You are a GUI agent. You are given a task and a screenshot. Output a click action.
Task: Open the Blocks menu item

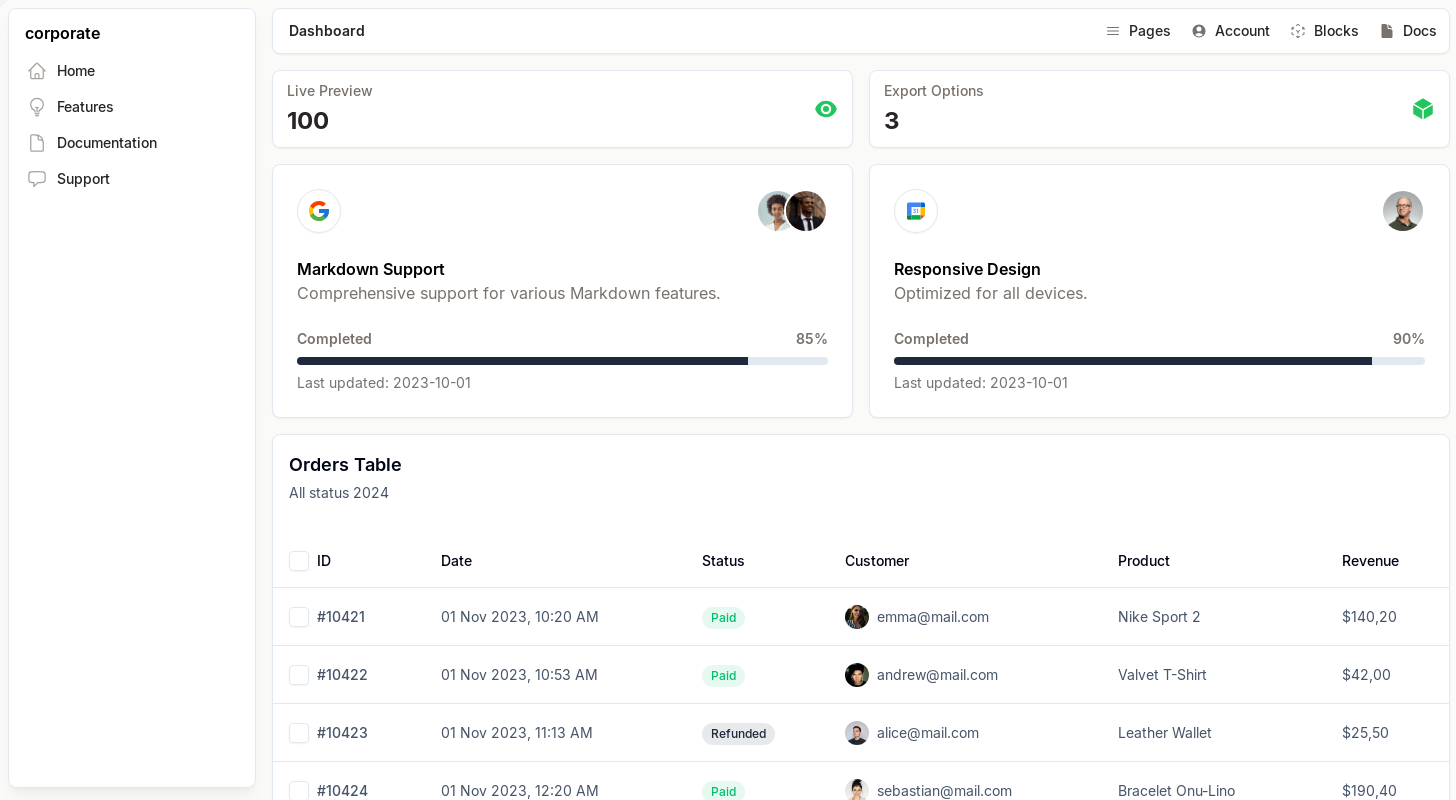(1324, 31)
